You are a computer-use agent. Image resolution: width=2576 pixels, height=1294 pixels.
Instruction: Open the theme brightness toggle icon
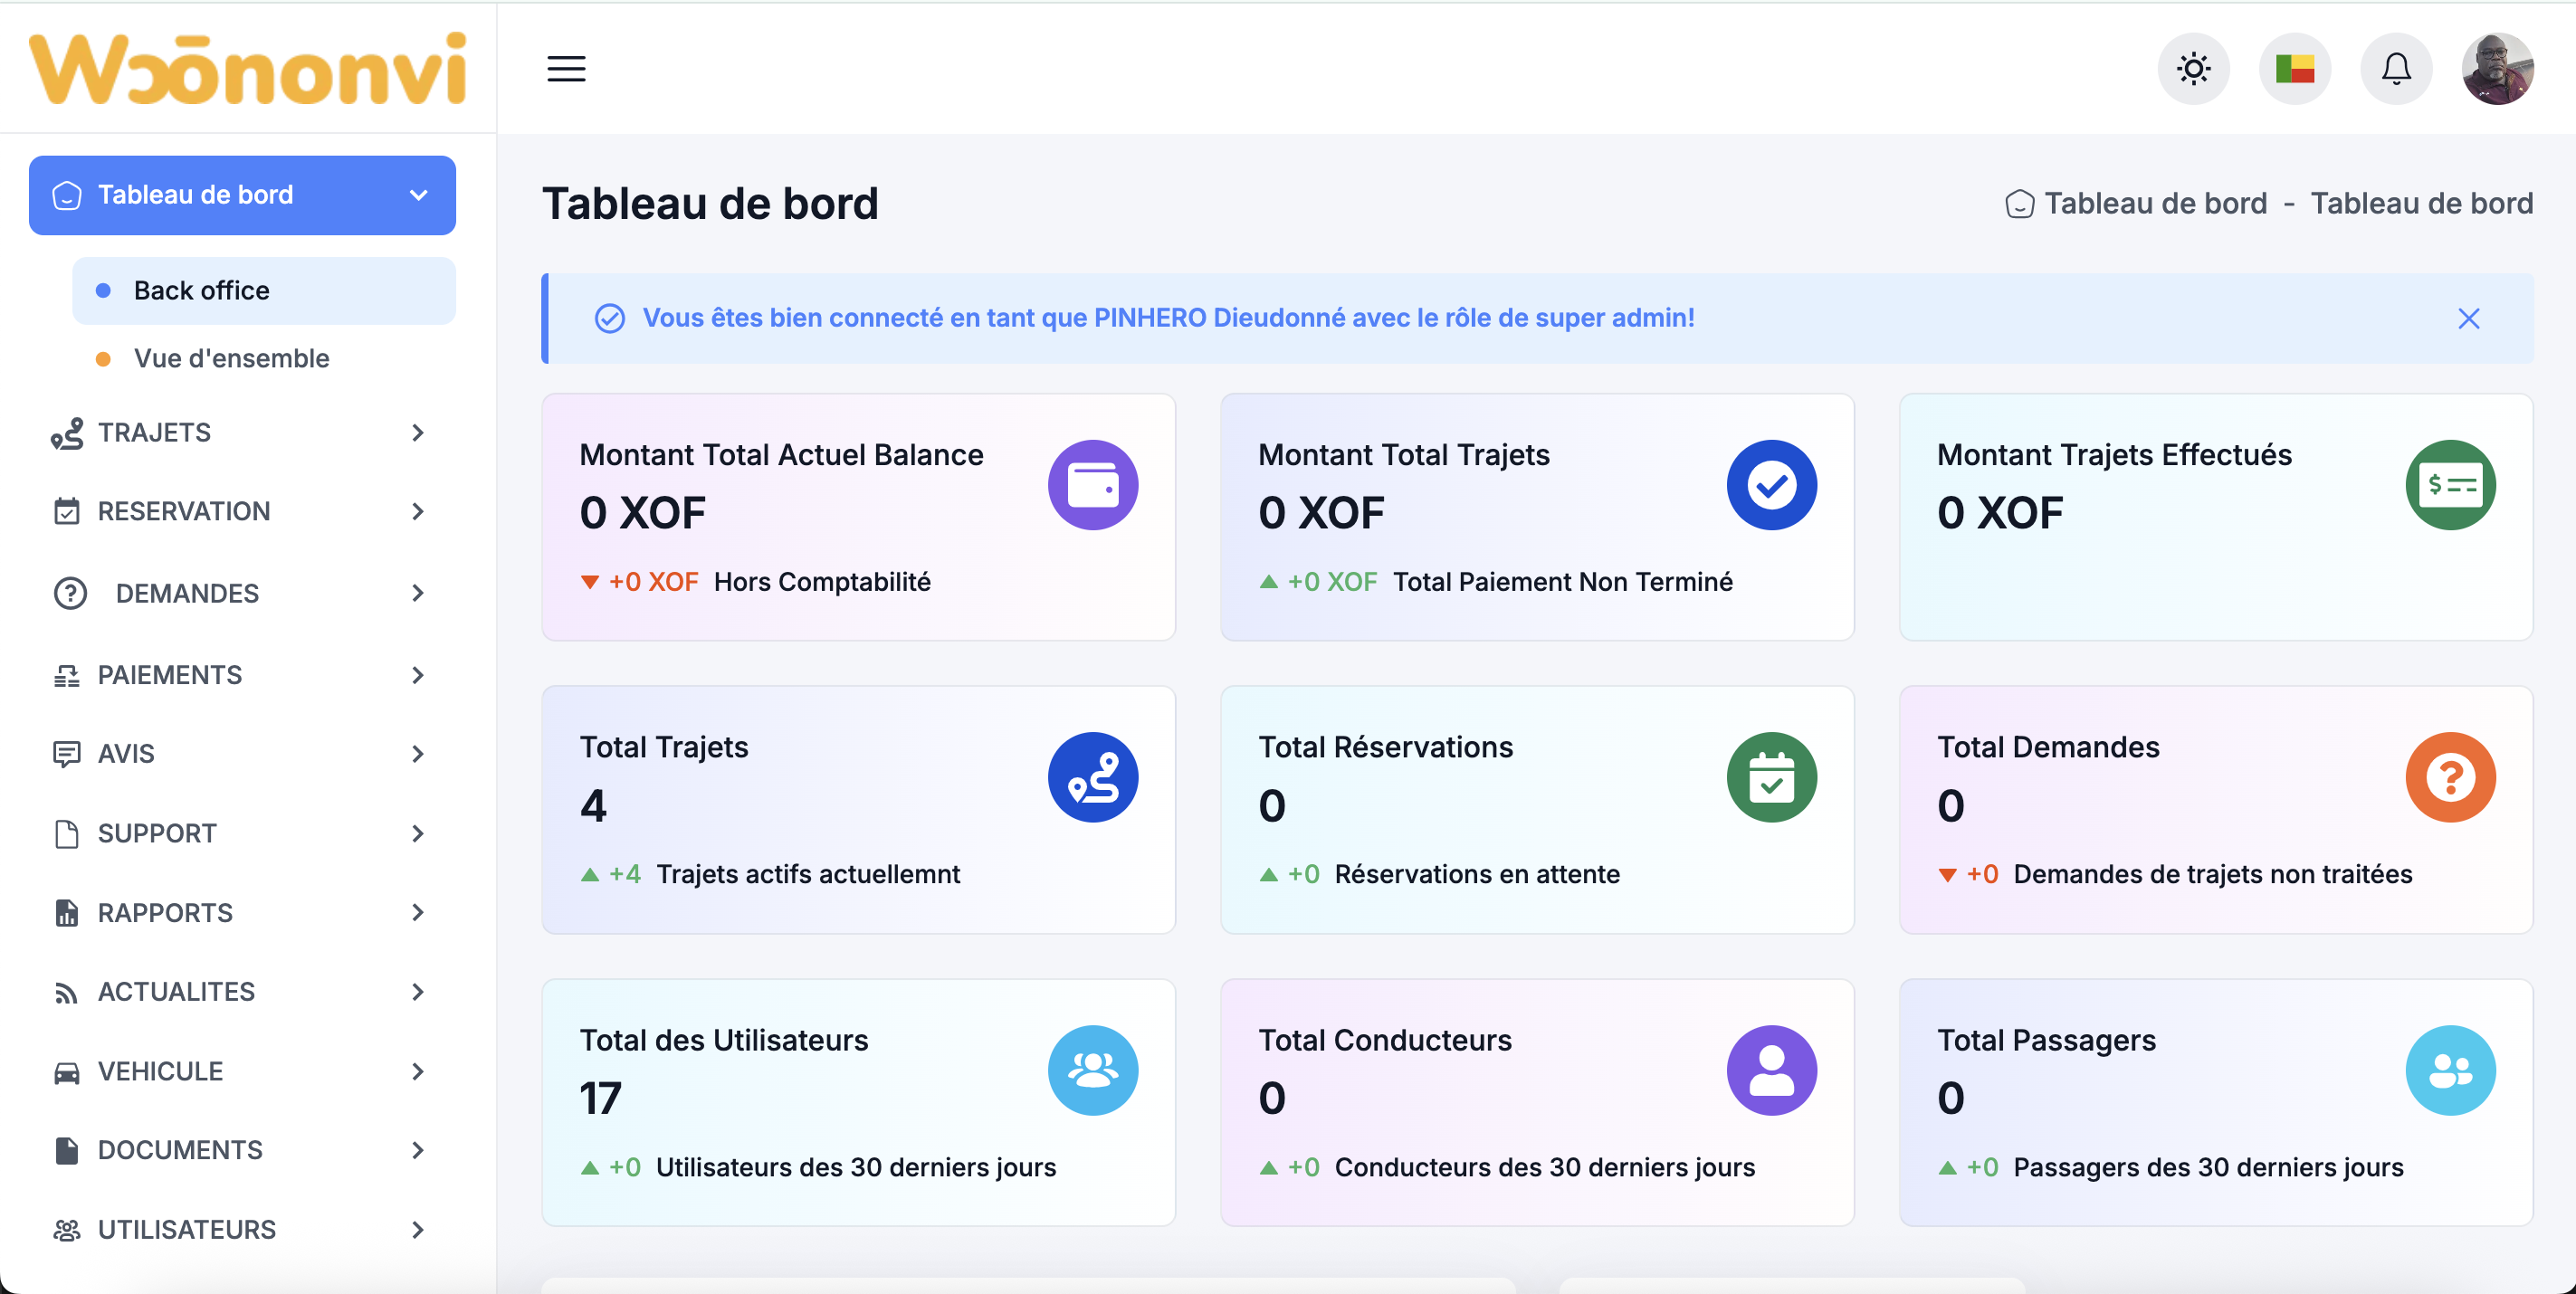[2194, 68]
